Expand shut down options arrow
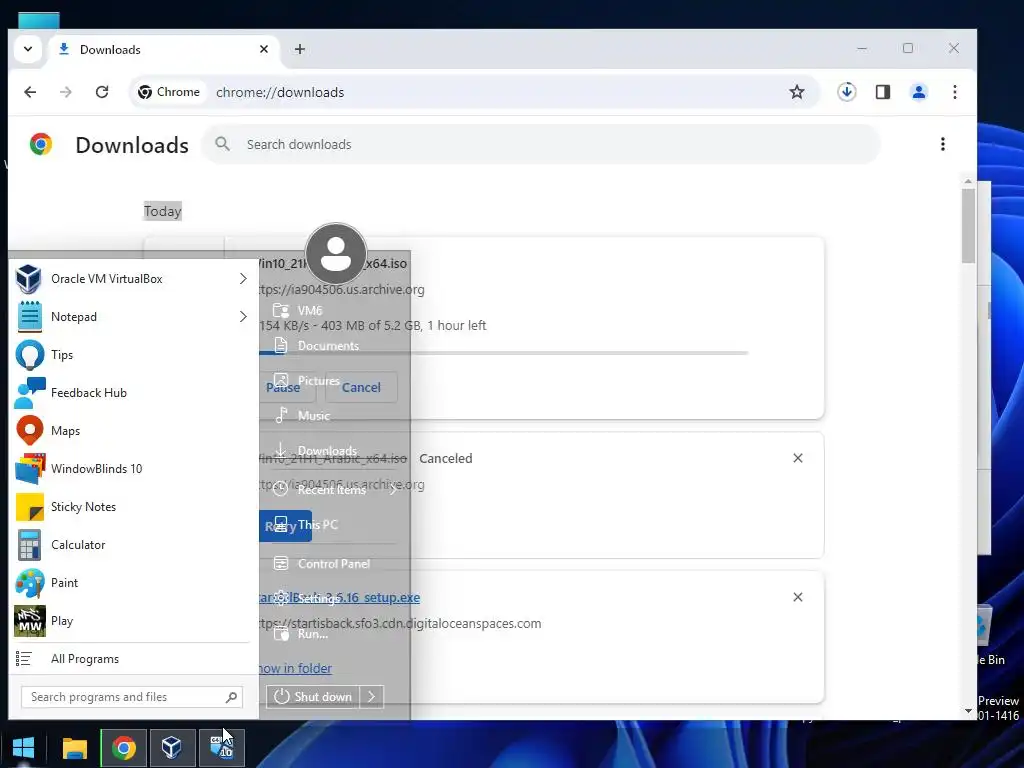 (372, 697)
